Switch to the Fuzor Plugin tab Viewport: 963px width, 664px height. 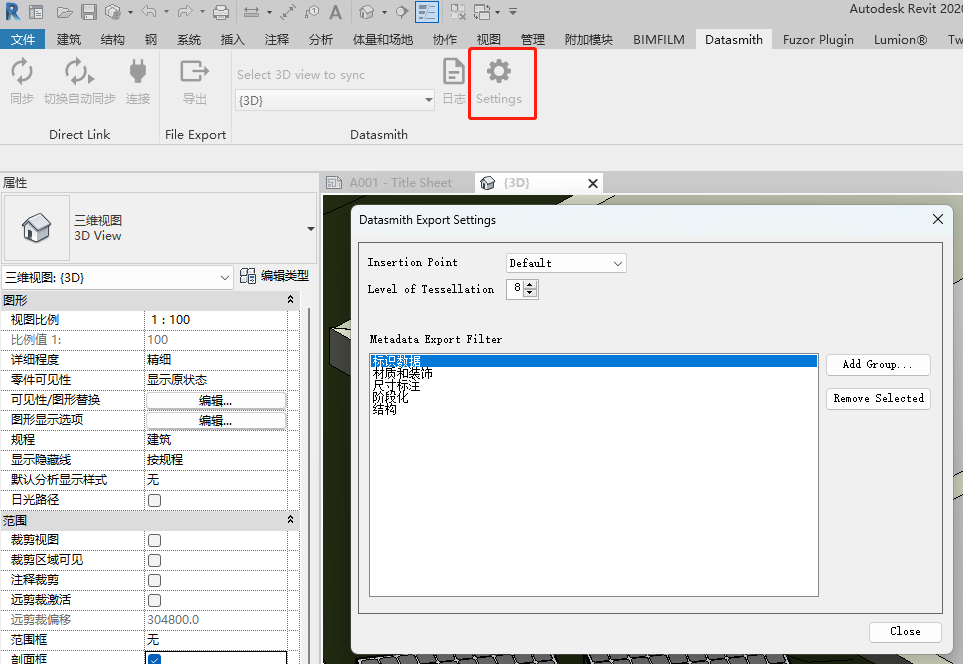[x=818, y=39]
